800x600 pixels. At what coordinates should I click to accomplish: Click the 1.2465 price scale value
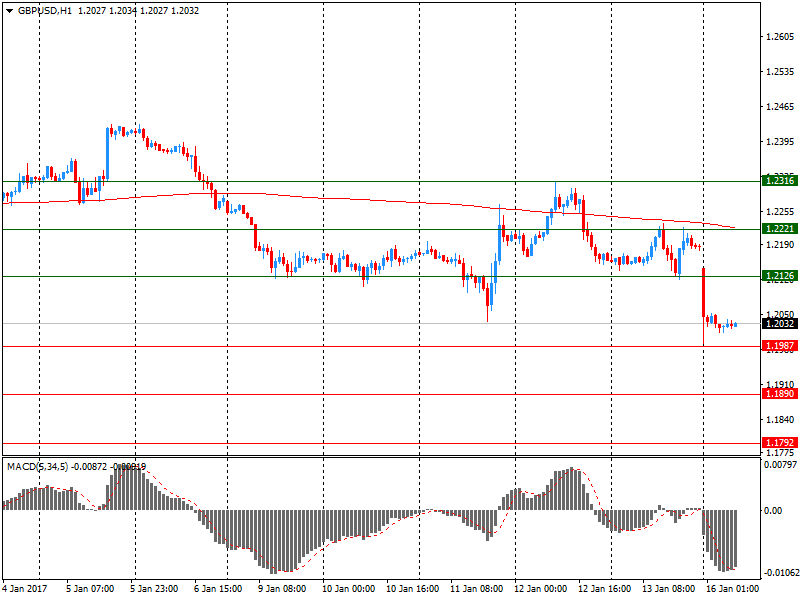click(780, 107)
